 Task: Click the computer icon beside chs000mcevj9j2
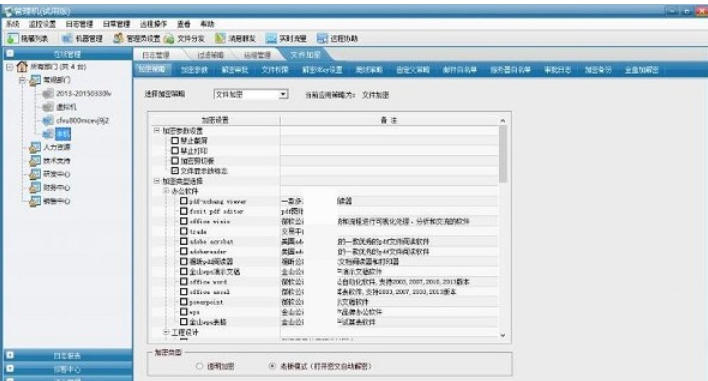[48, 121]
